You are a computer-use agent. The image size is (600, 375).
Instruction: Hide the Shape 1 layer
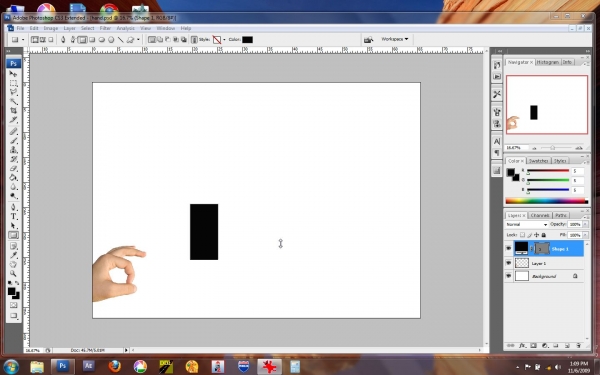click(x=509, y=248)
